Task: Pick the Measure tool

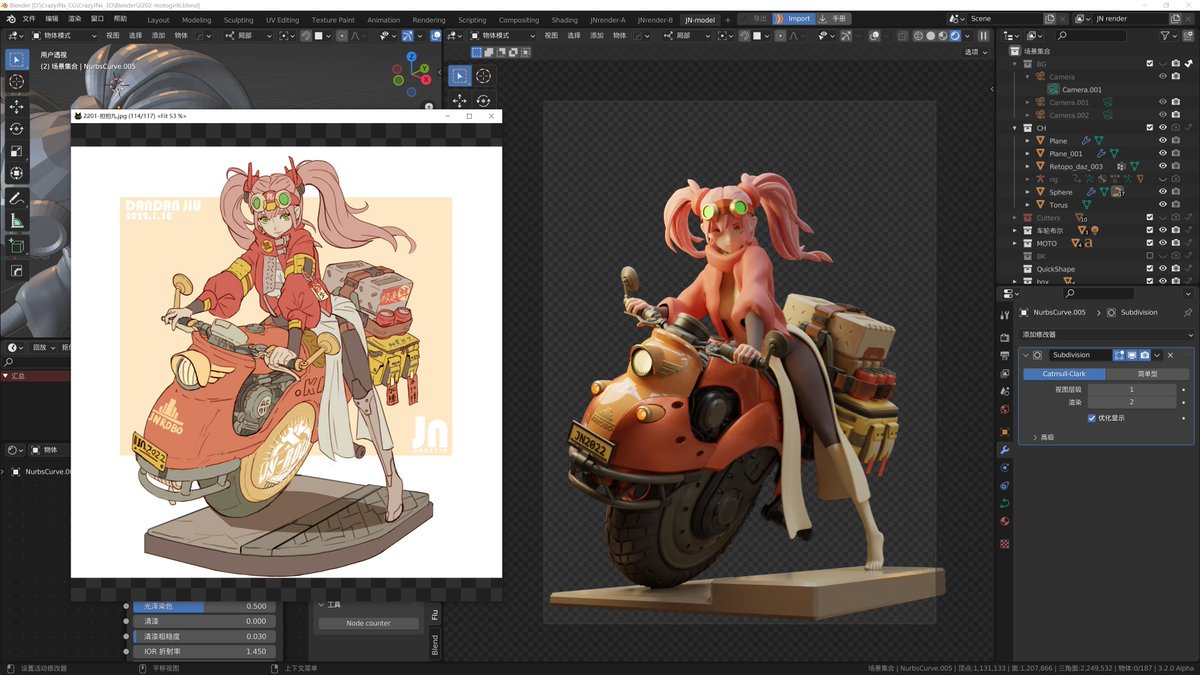Action: [16, 220]
